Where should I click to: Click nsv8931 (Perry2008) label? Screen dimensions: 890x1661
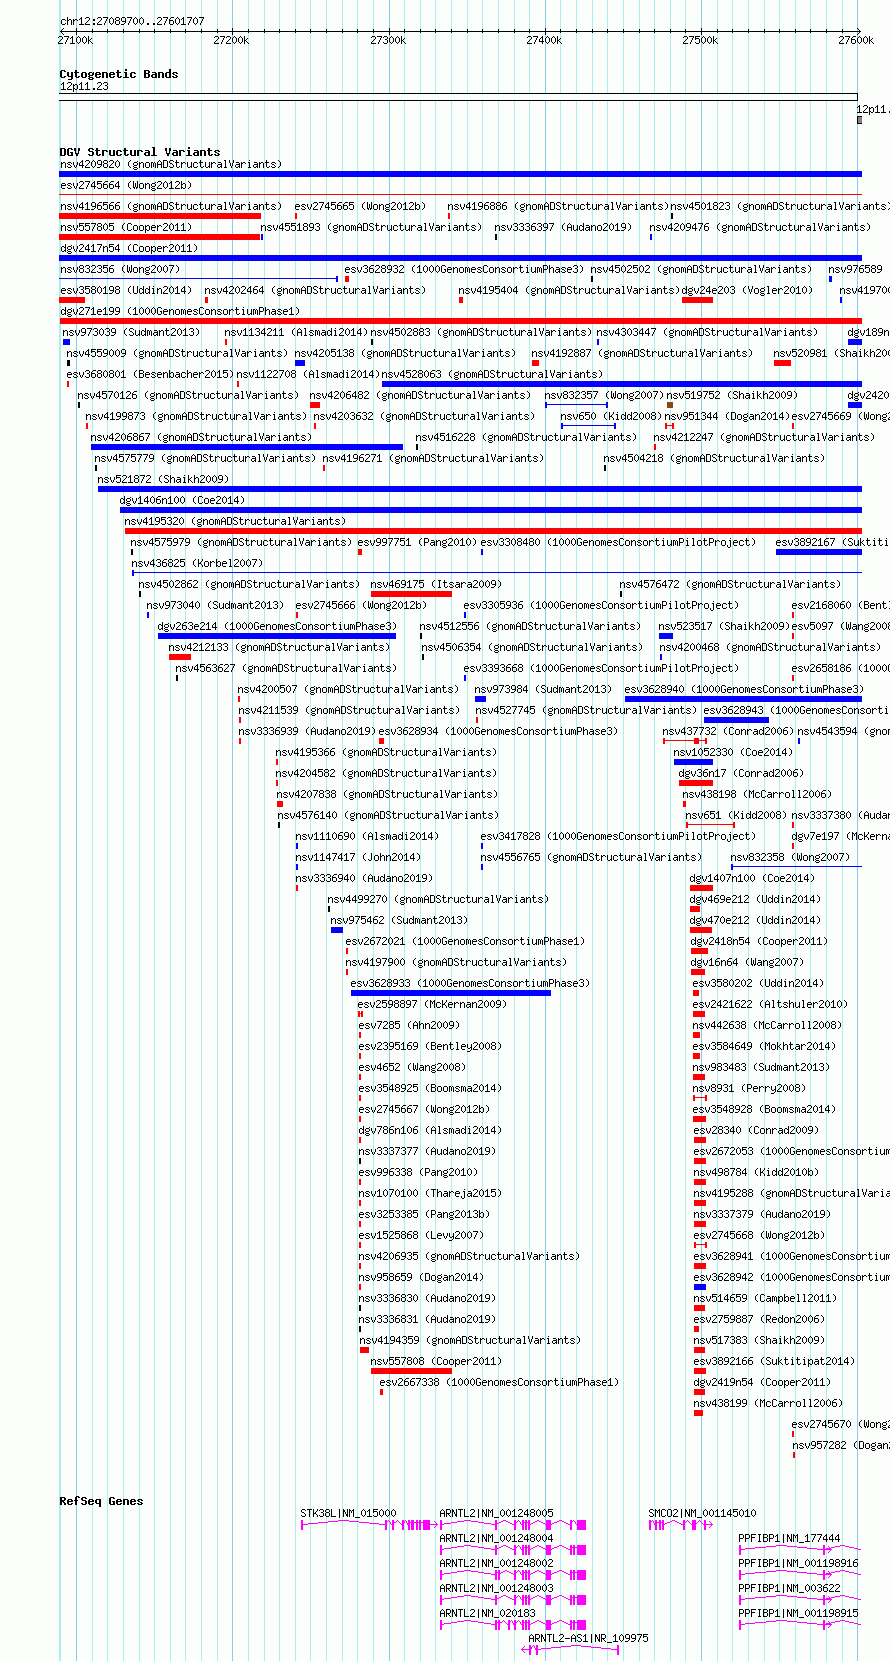748,1088
